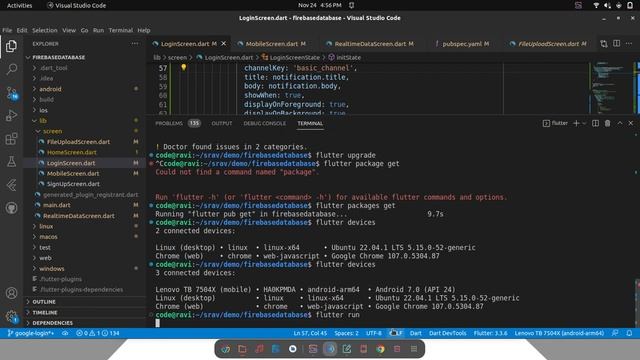Kill terminal with the trash icon

point(607,123)
